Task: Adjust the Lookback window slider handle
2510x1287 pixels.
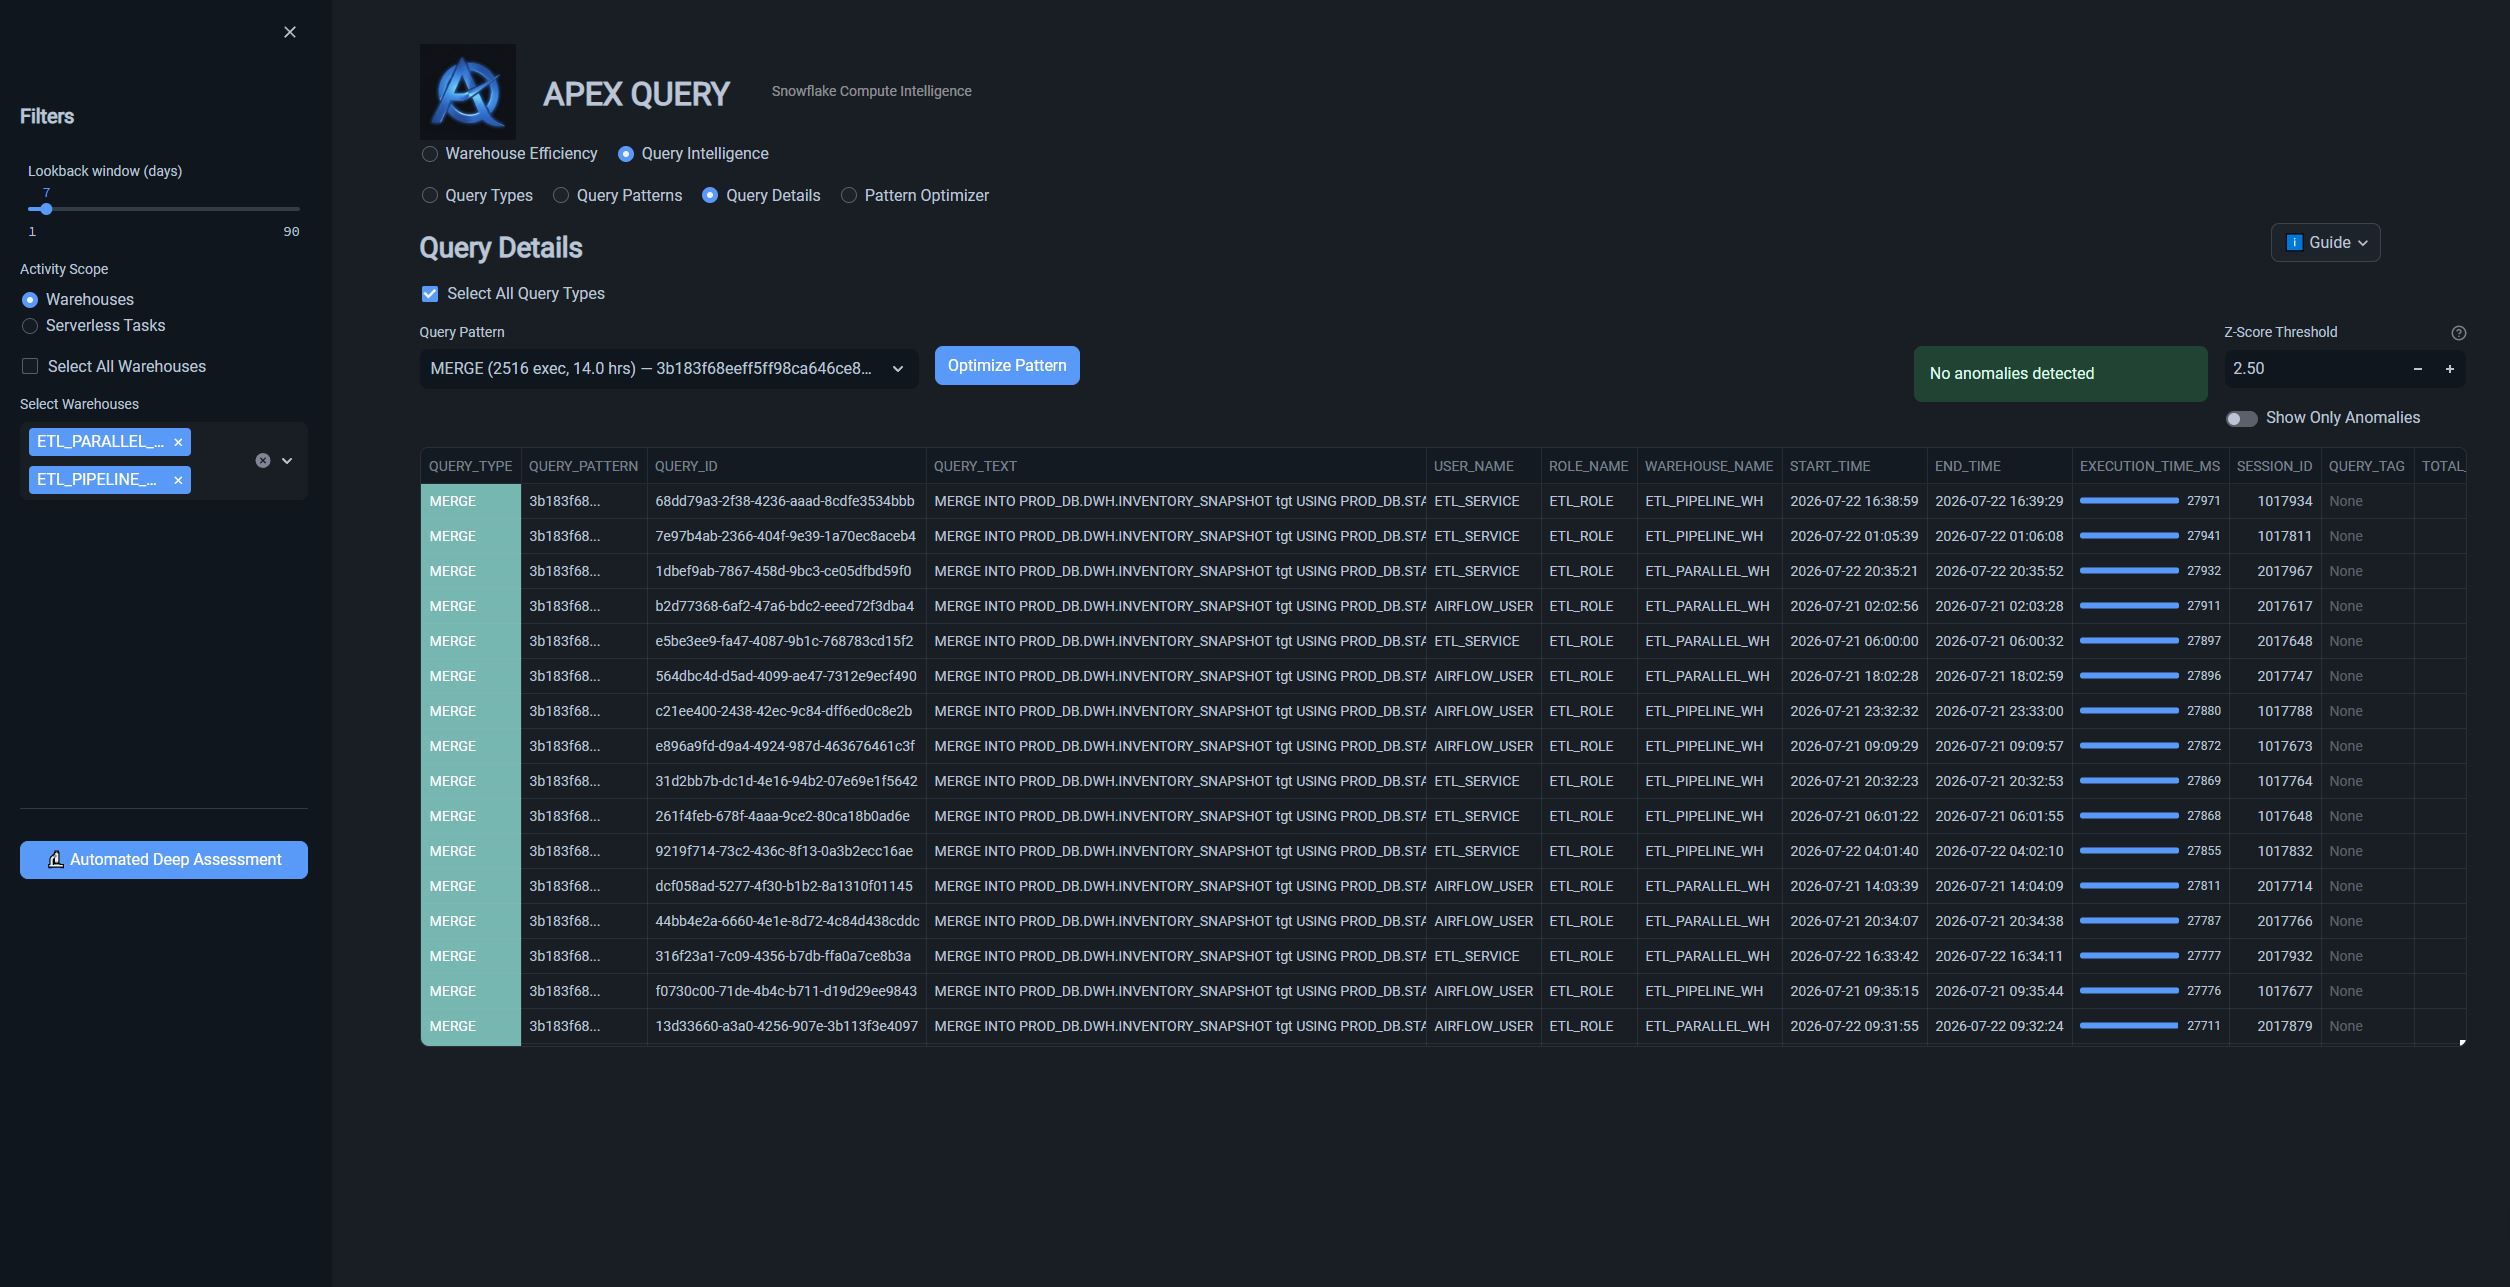Action: tap(46, 209)
